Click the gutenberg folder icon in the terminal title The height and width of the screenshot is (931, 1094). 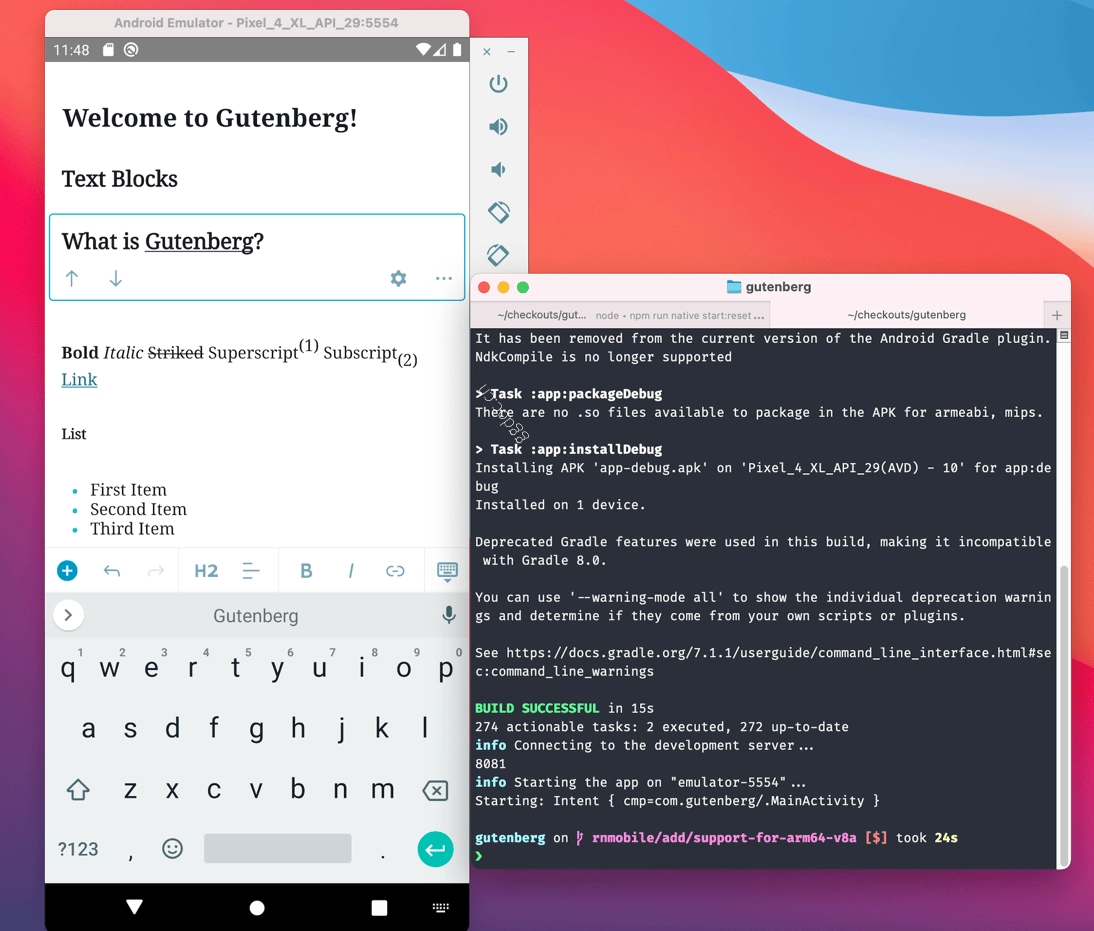pos(734,287)
